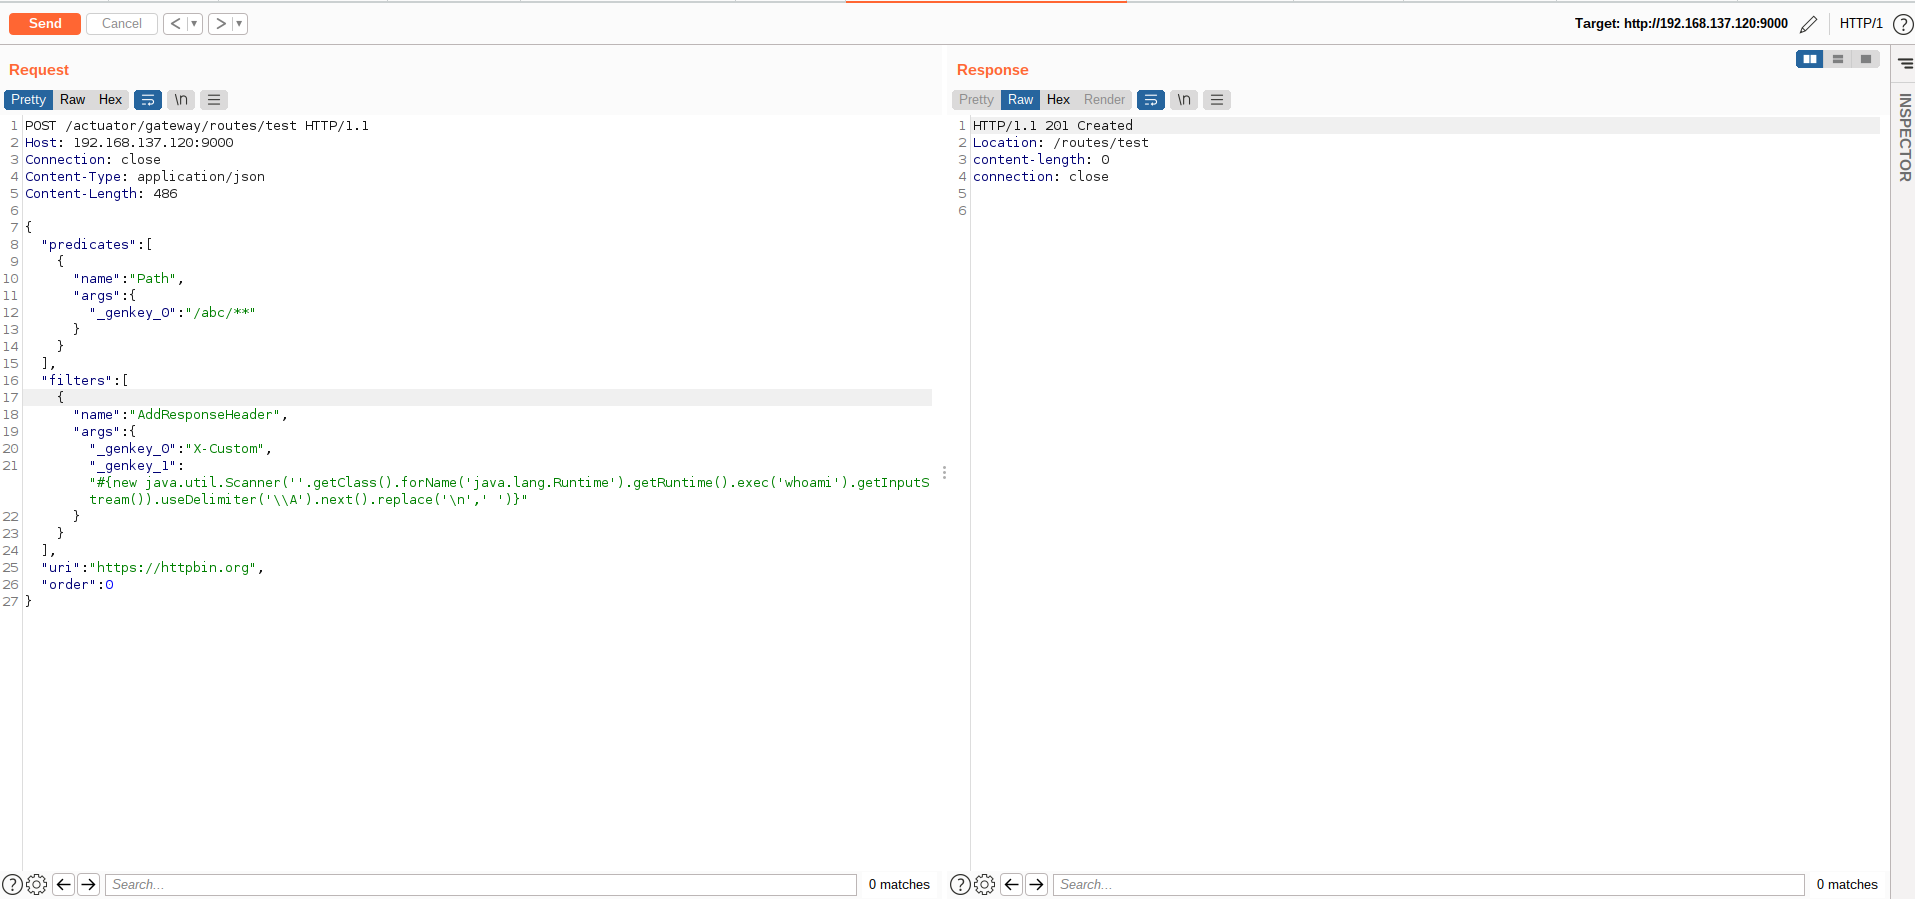The width and height of the screenshot is (1915, 899).
Task: Click the "order":0 line in request
Action: coord(77,585)
